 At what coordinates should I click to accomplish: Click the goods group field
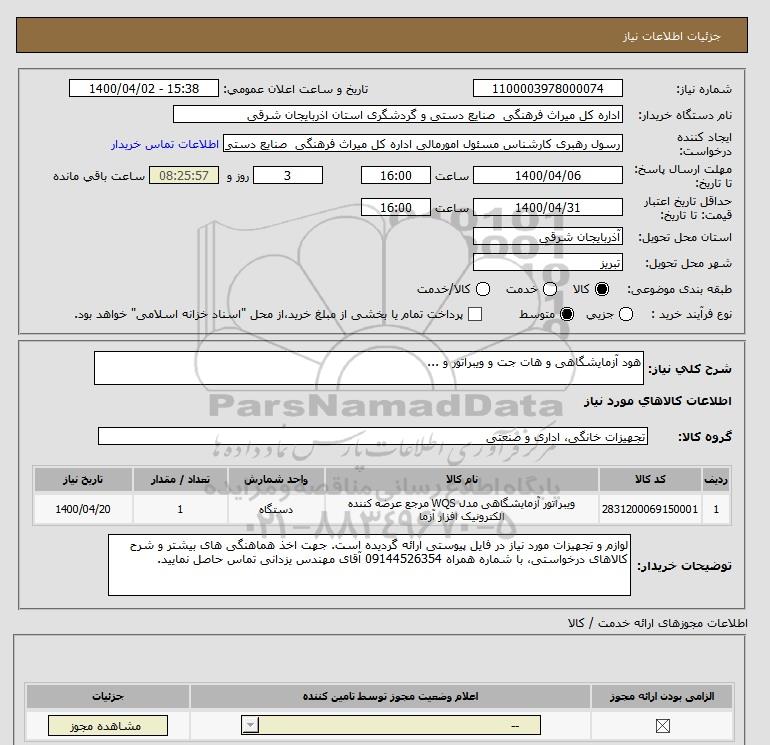pyautogui.click(x=373, y=436)
